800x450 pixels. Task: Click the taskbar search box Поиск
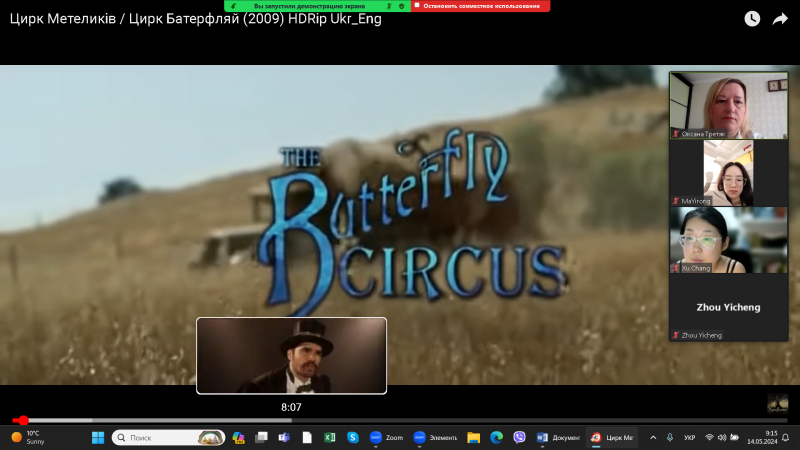pyautogui.click(x=168, y=438)
